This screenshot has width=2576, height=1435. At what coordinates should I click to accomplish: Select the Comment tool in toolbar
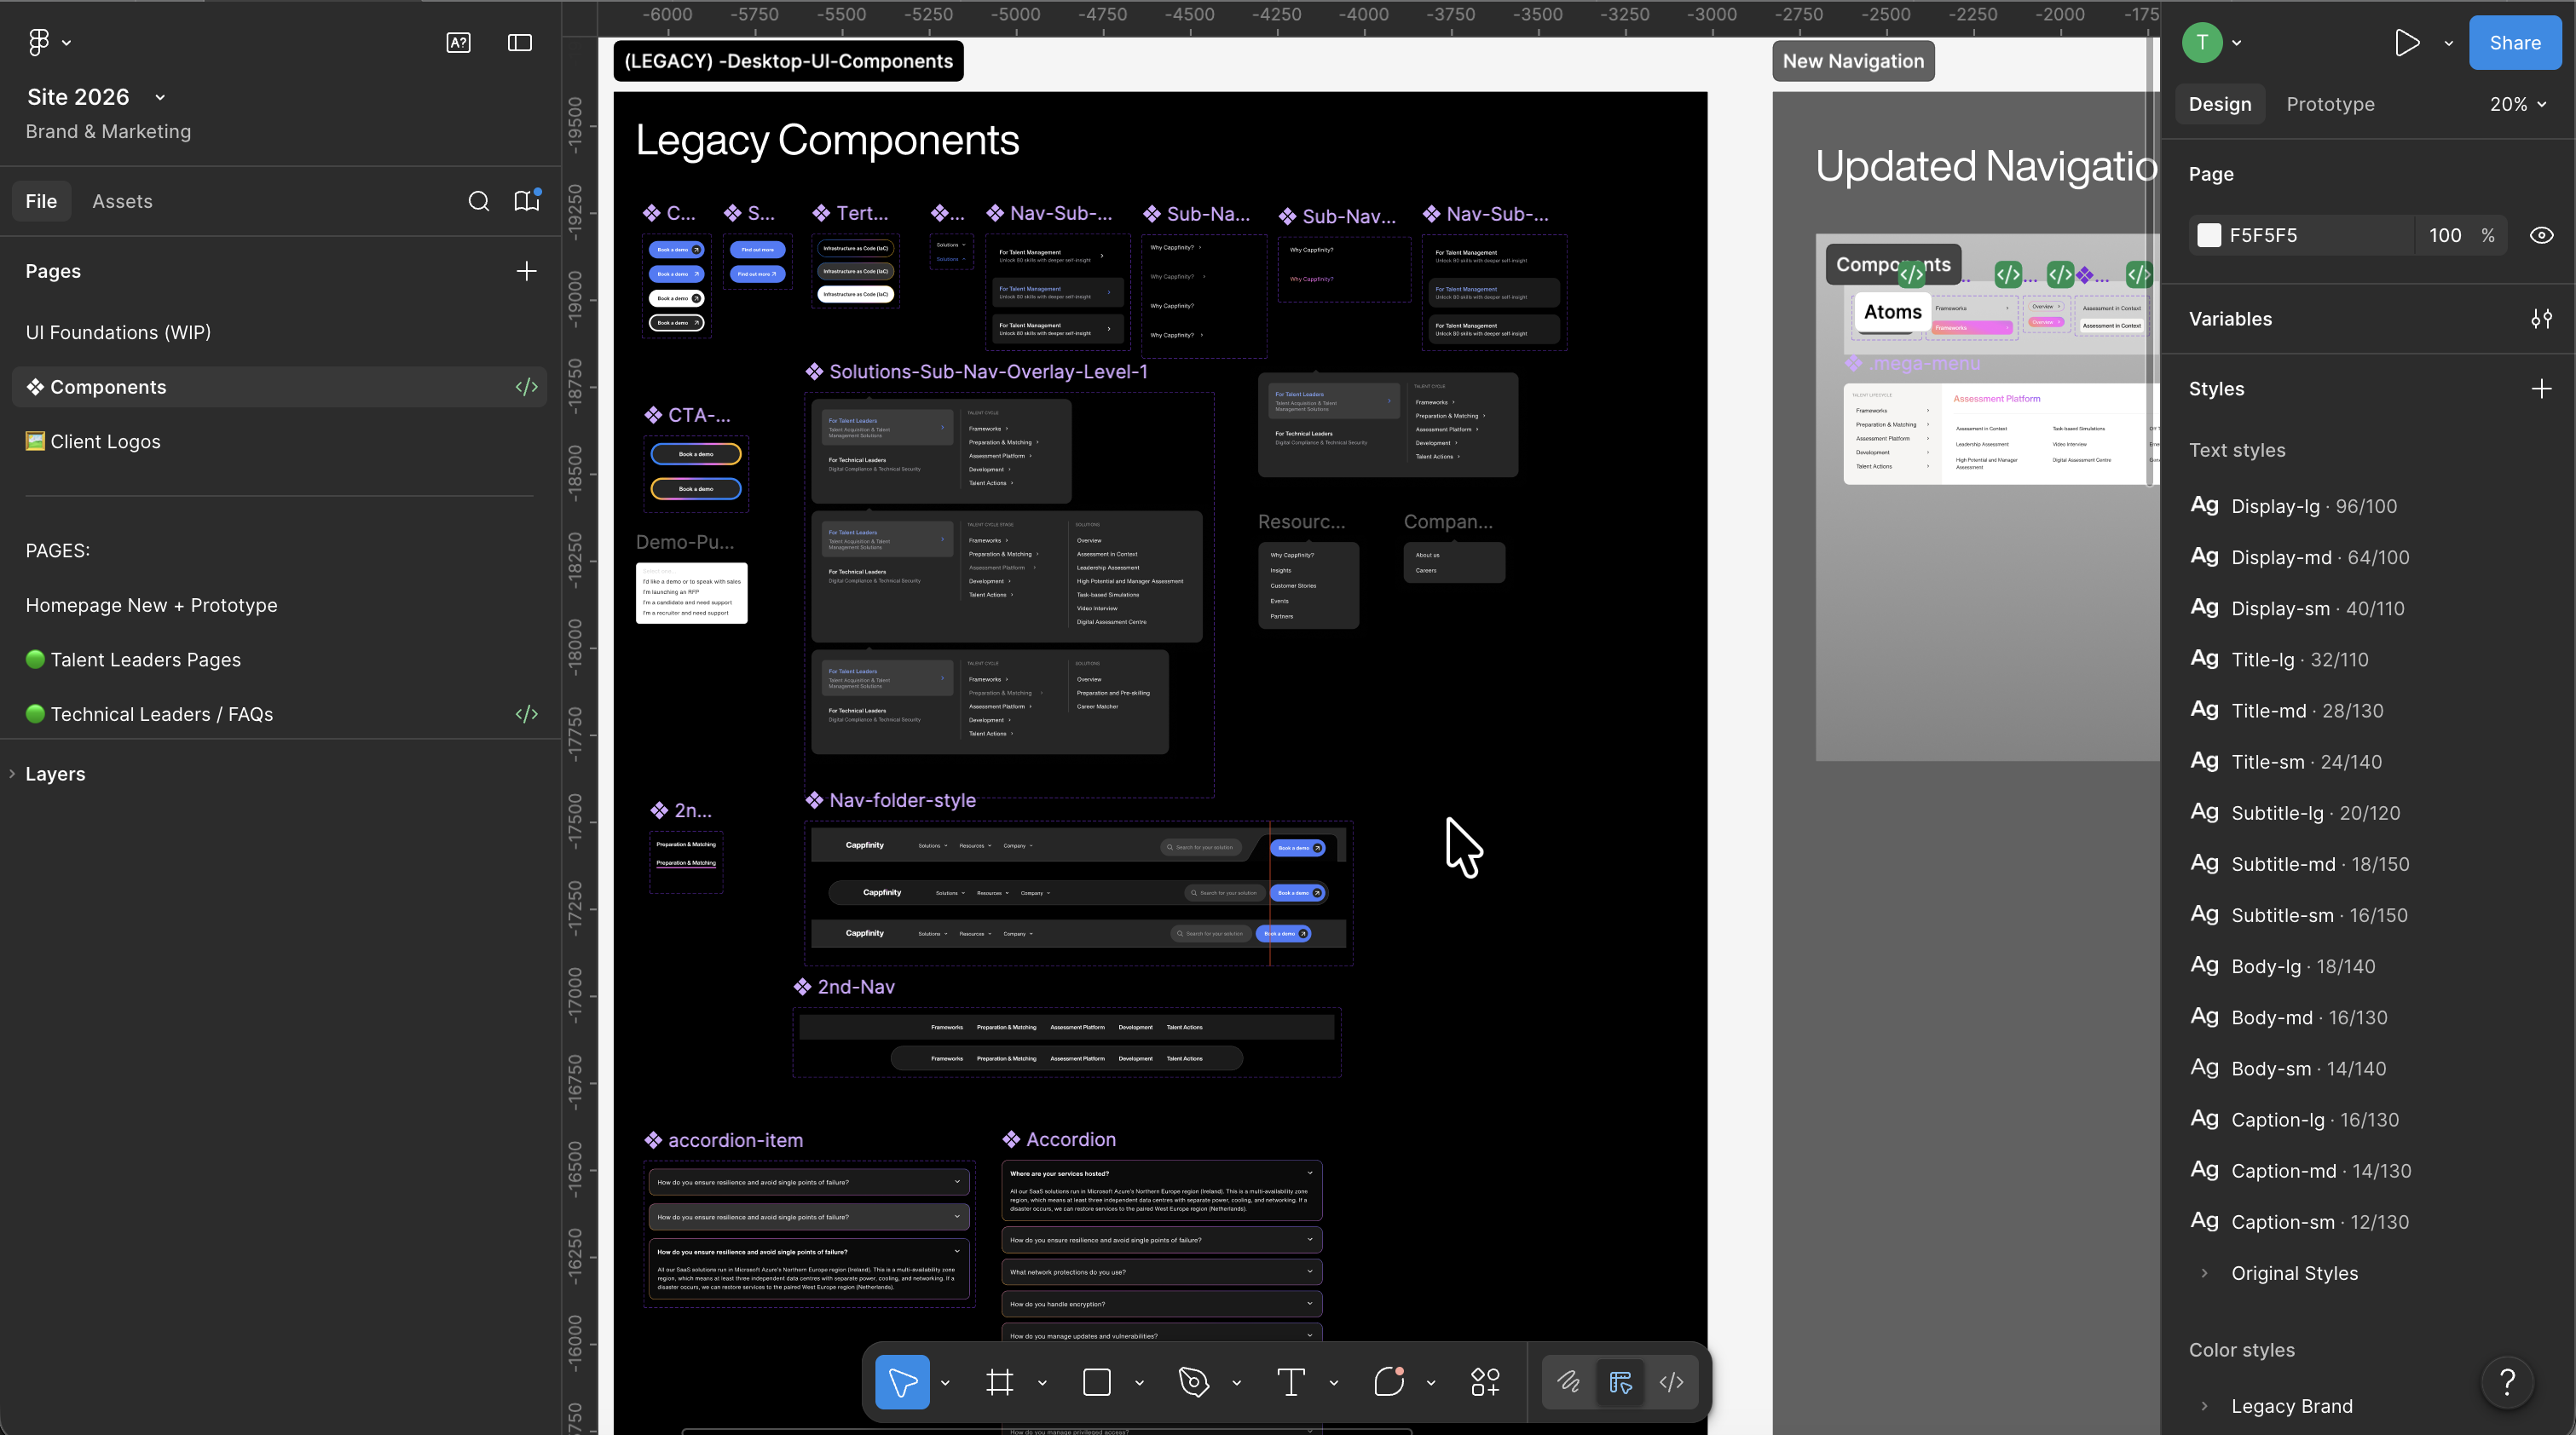1389,1382
